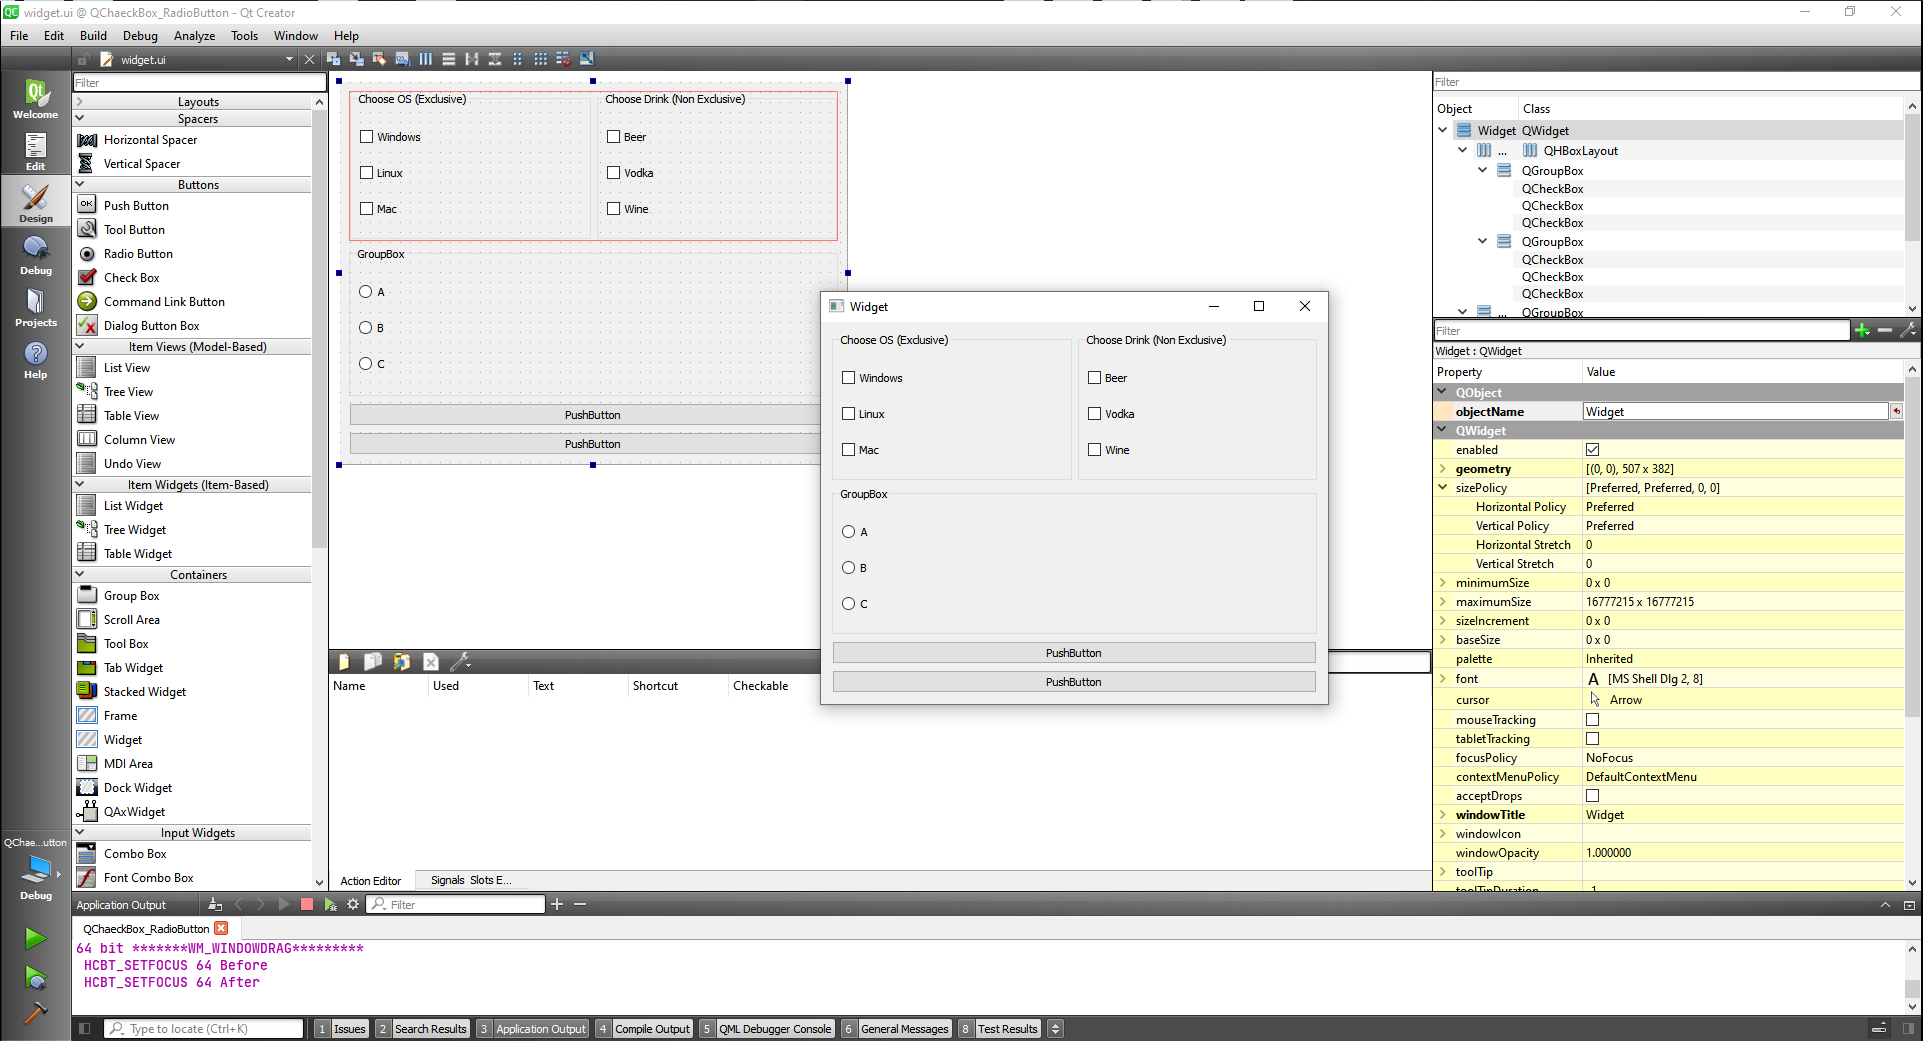Stop the running program (red square)

click(307, 904)
